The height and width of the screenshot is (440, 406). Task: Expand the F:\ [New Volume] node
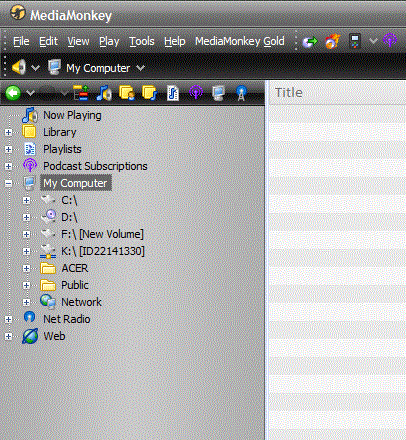(x=26, y=234)
